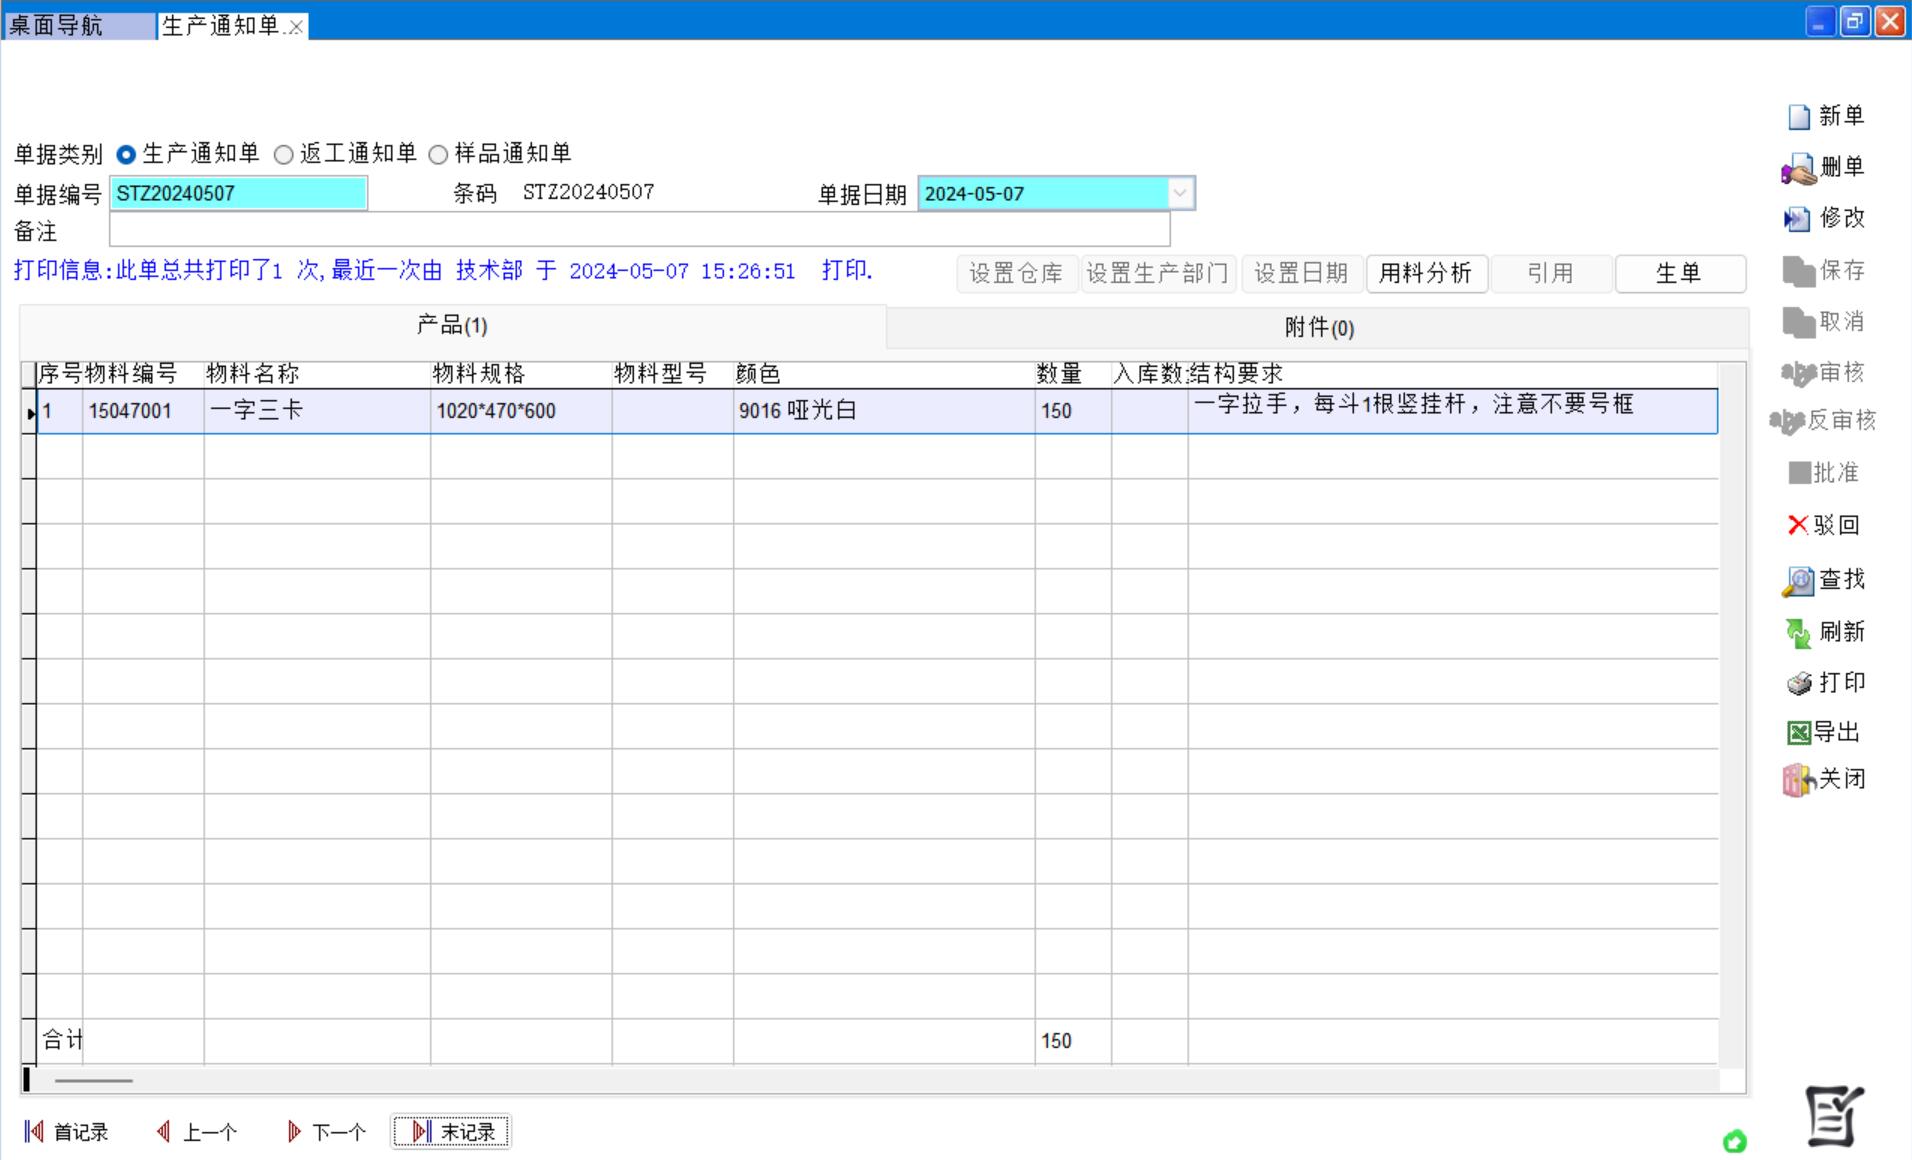Click the 用料分析 button
1912x1160 pixels.
click(1425, 273)
